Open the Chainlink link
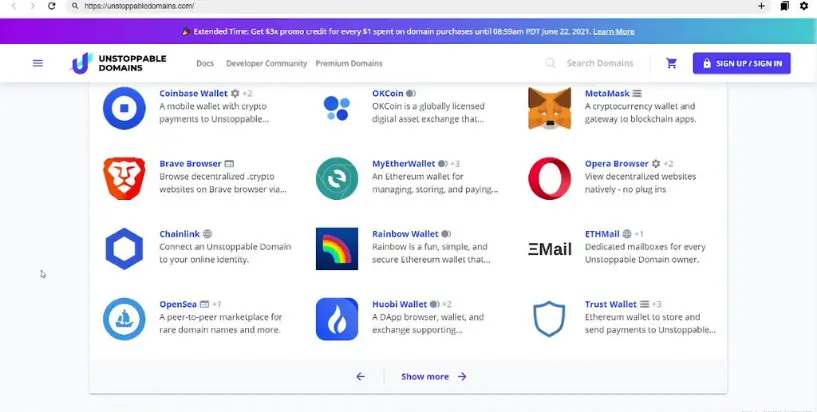Screen dimensions: 817x412 180,234
